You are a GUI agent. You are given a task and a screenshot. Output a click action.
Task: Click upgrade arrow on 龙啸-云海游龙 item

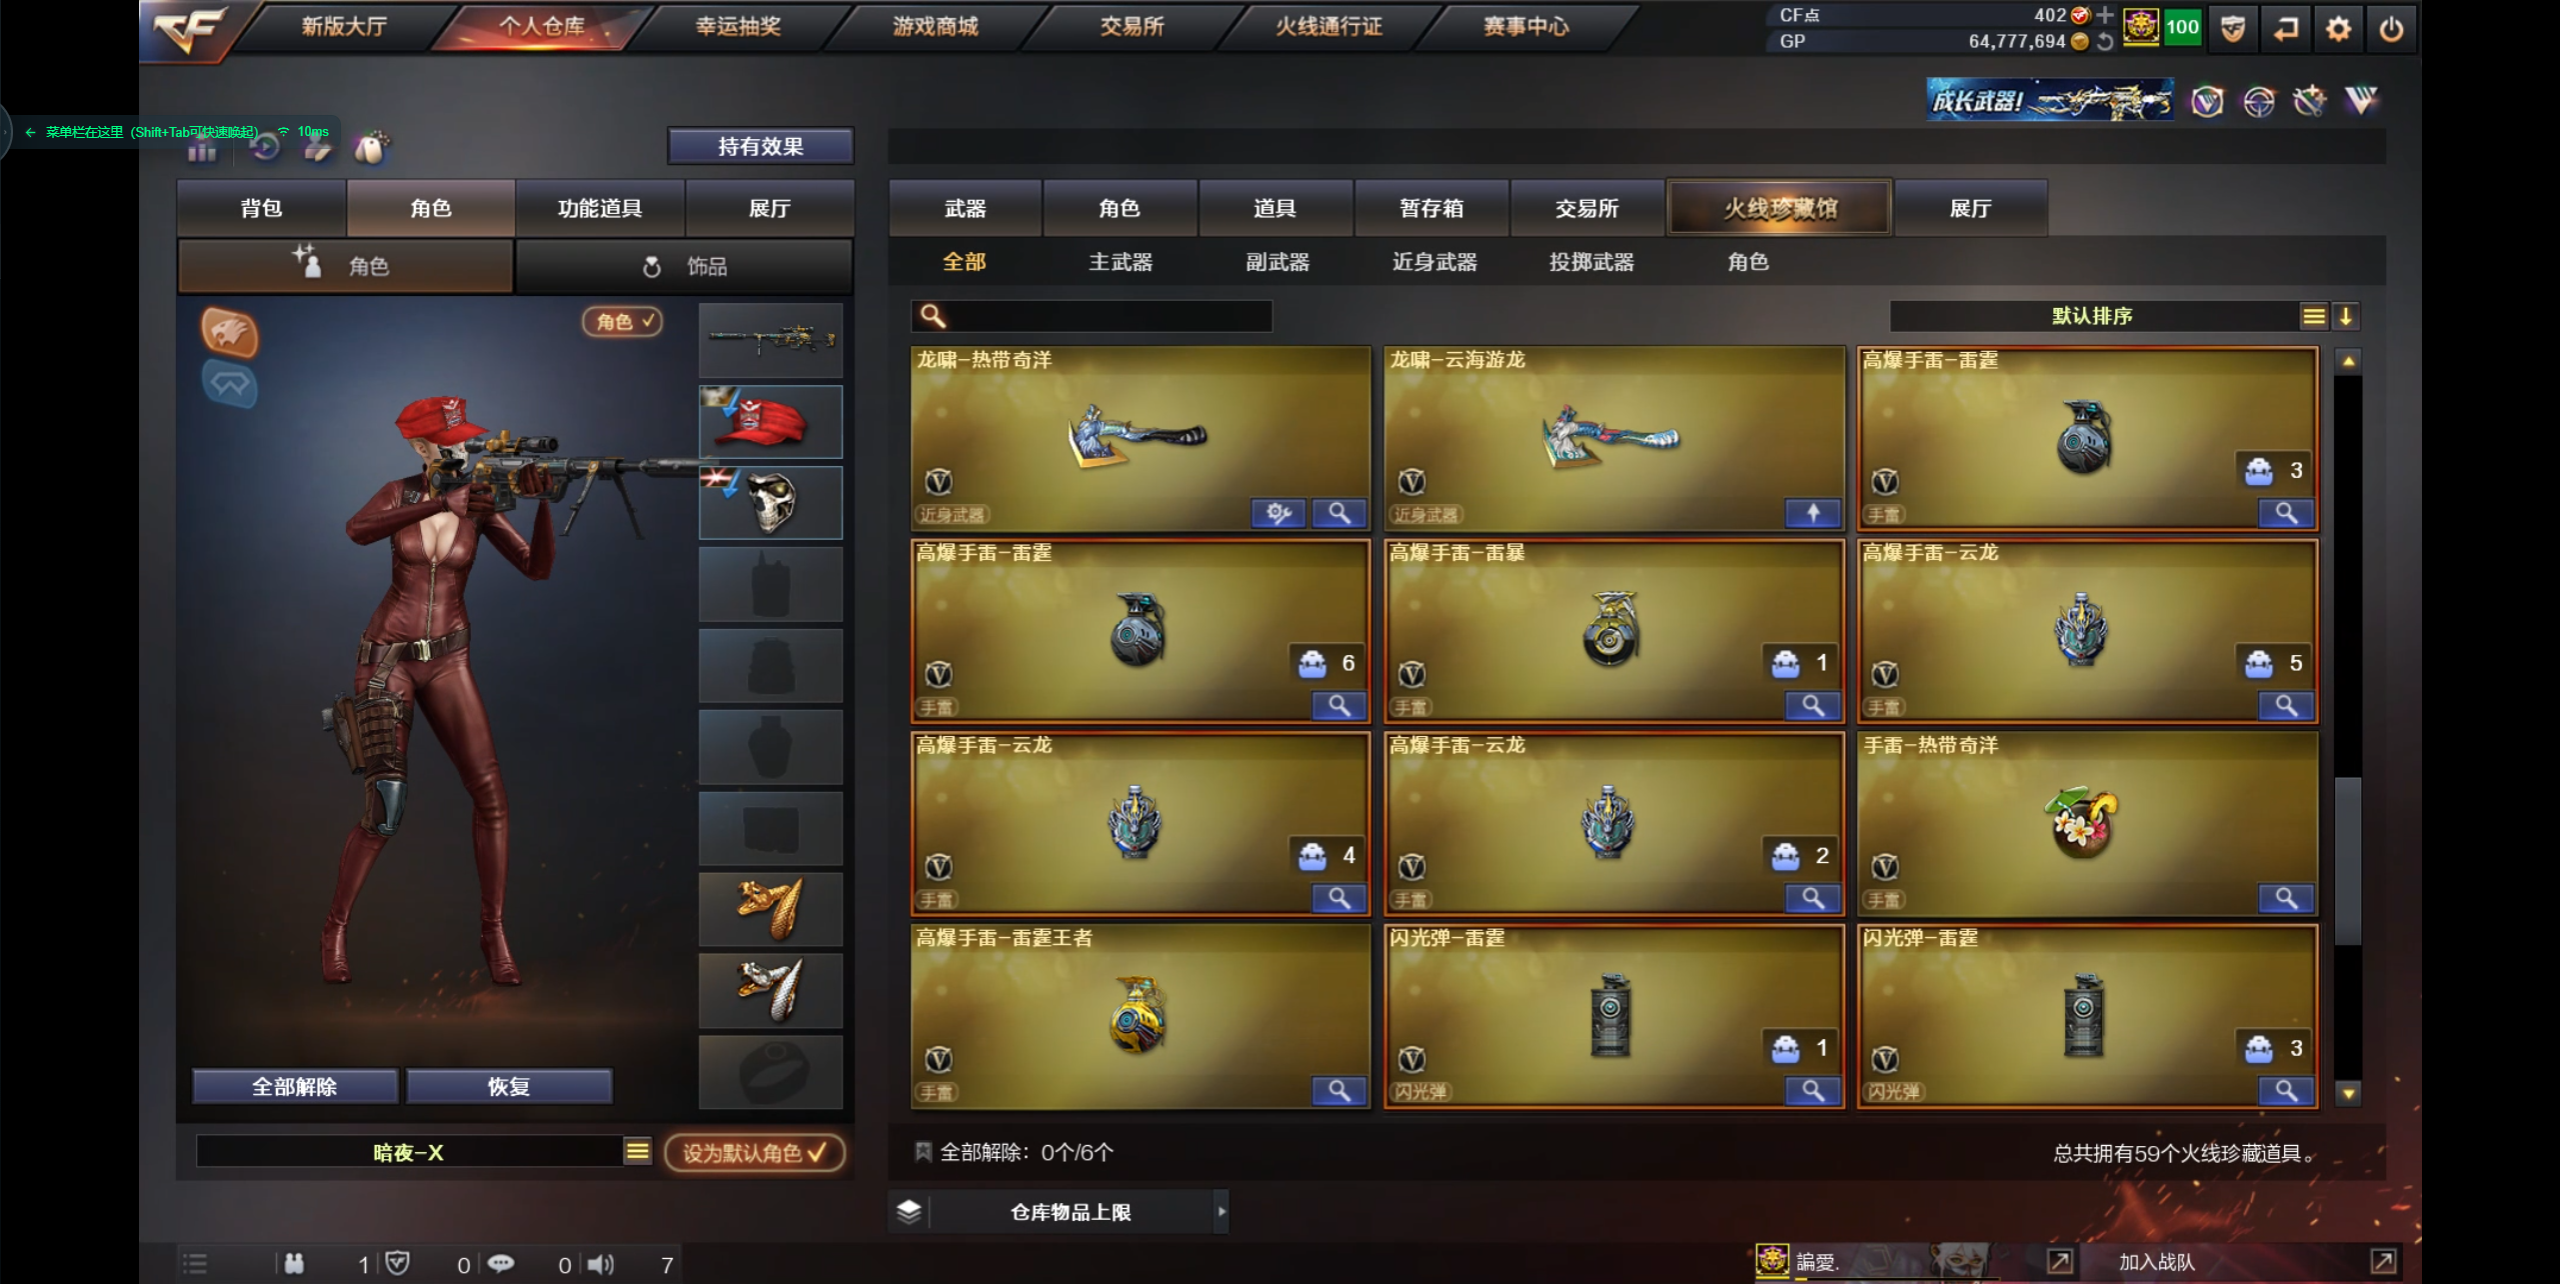(x=1813, y=514)
